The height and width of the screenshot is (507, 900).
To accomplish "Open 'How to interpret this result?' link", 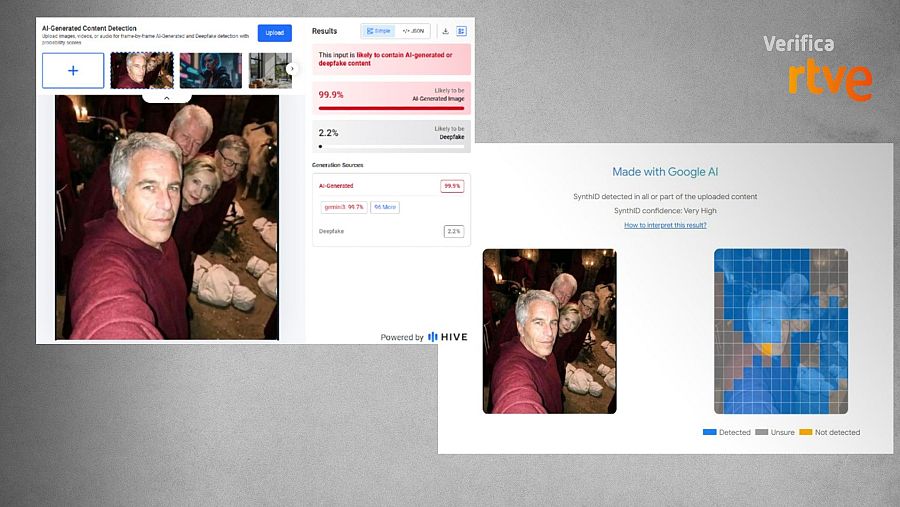I will pyautogui.click(x=665, y=225).
